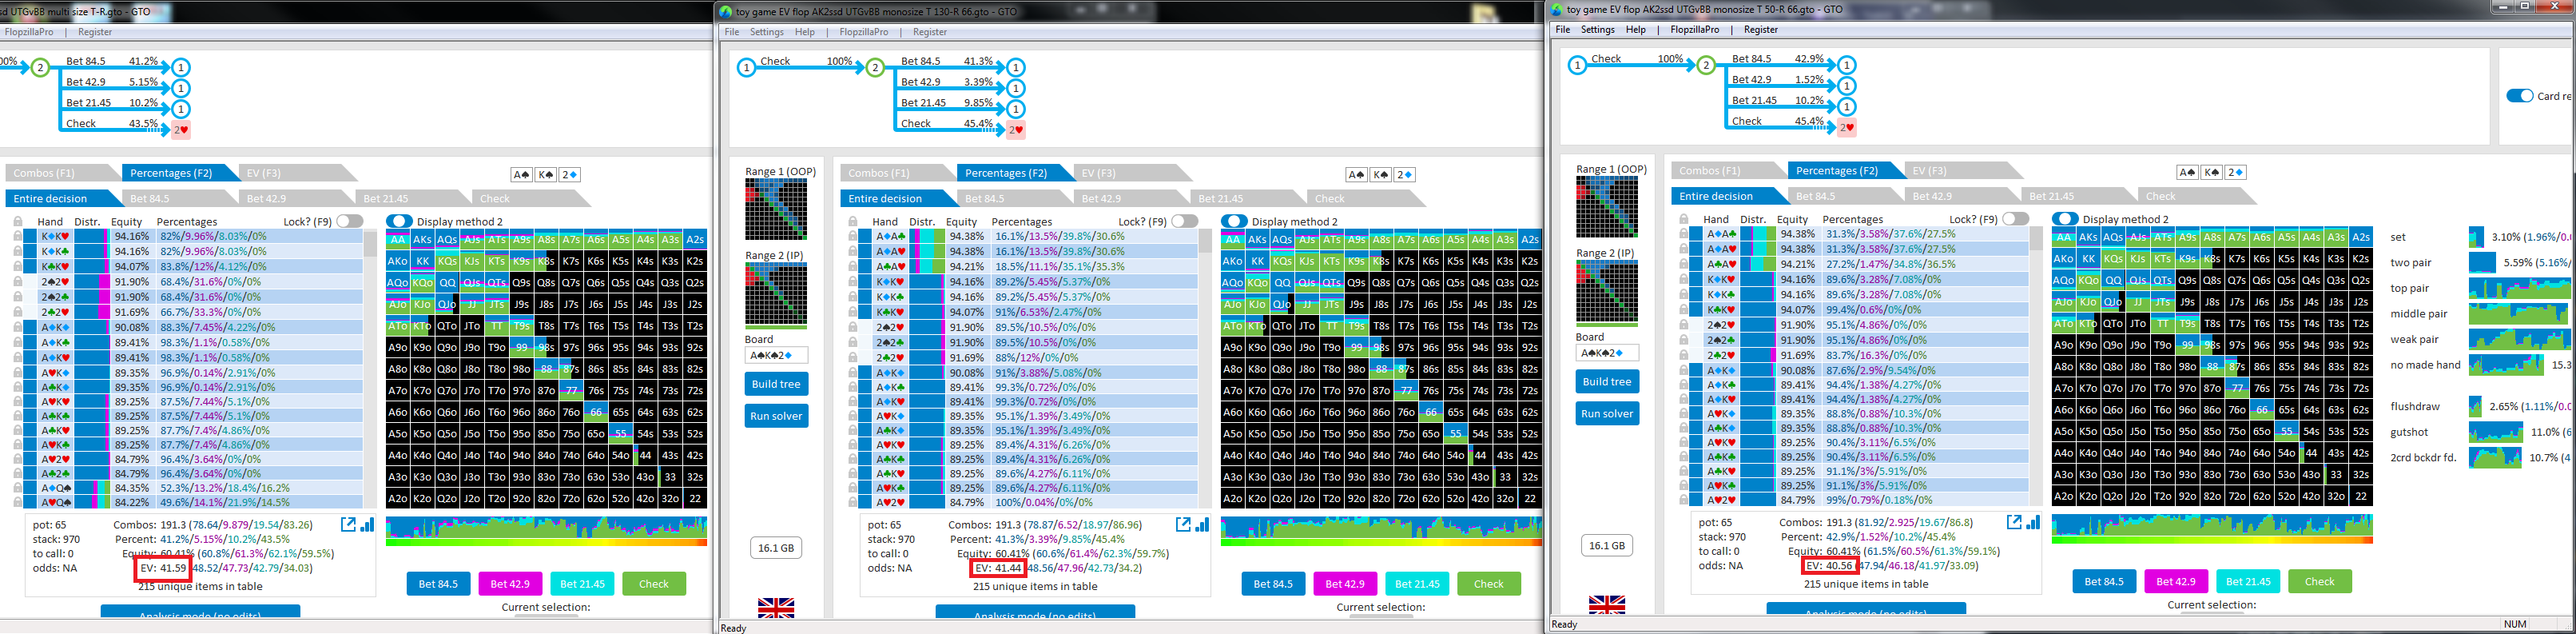Click Build tree in T 130-R 66 window

[776, 384]
